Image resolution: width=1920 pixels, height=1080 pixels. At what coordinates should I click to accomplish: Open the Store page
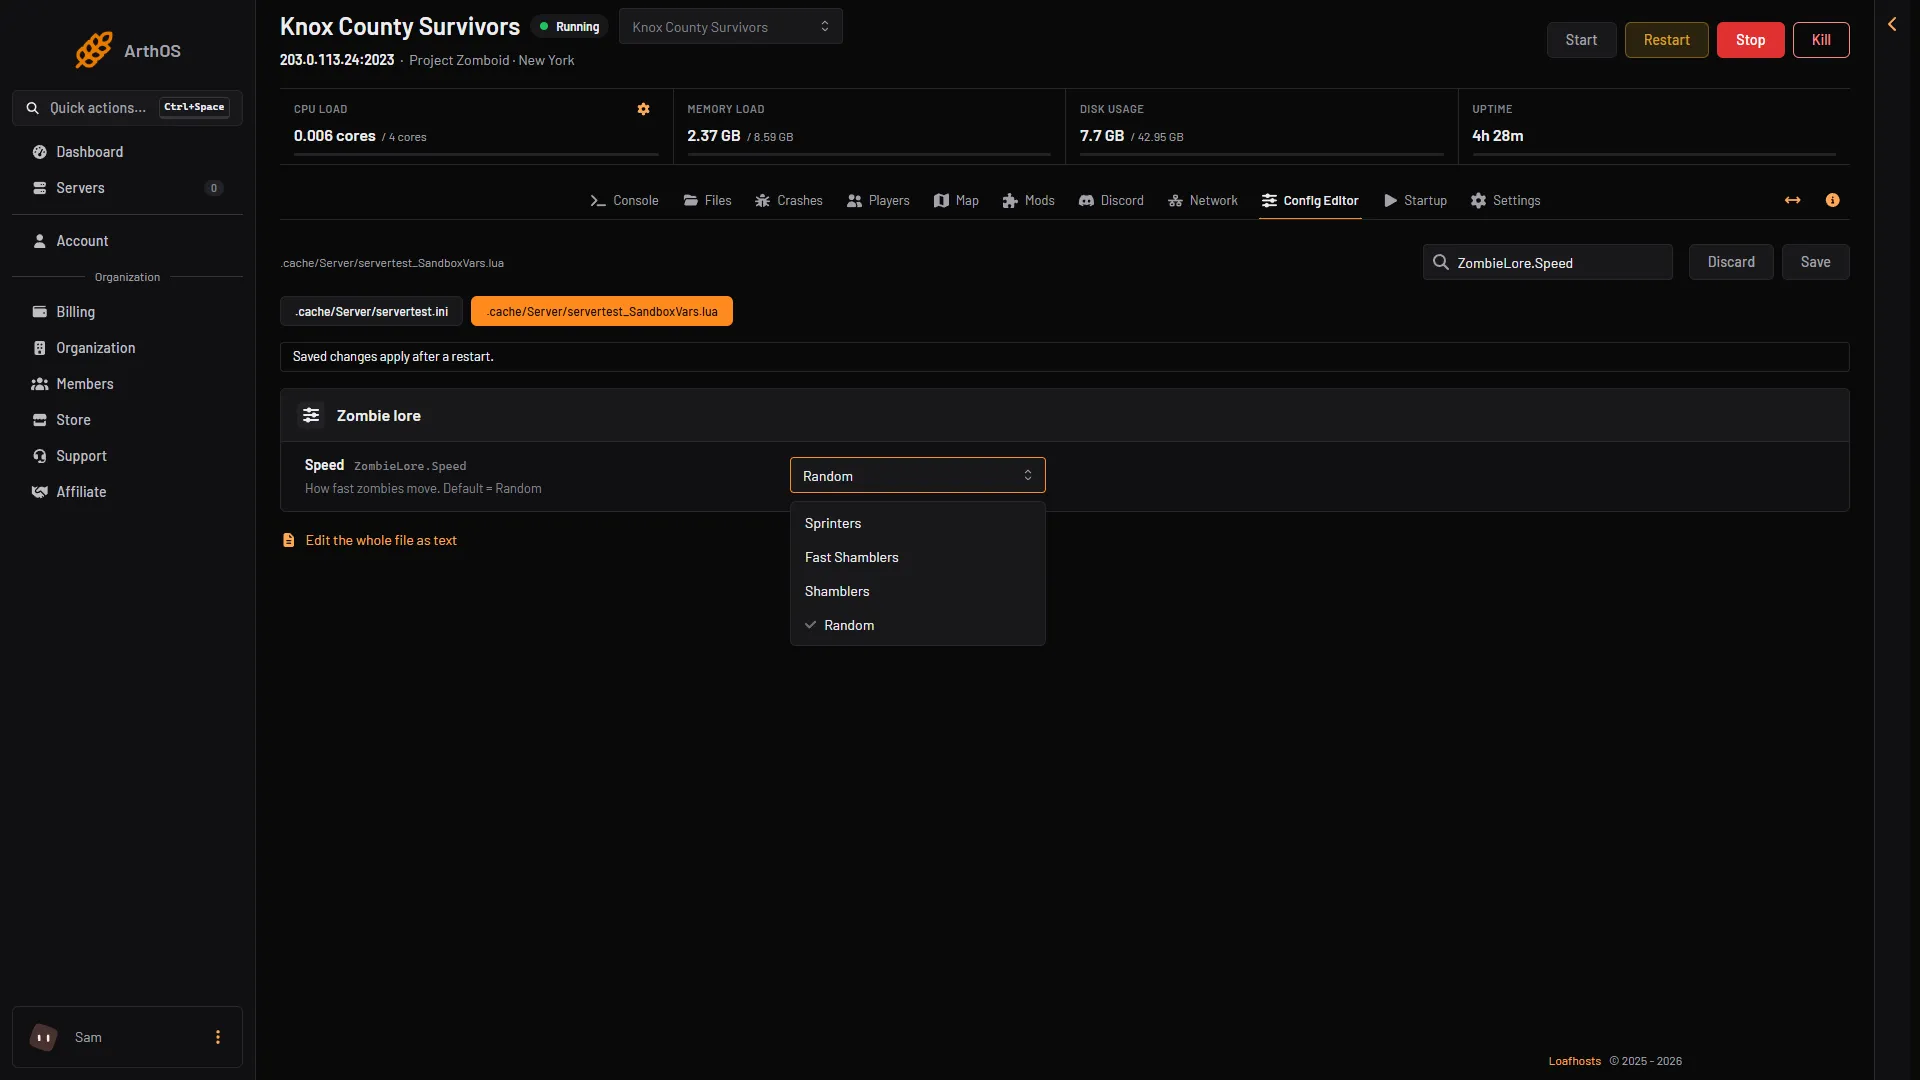coord(127,420)
